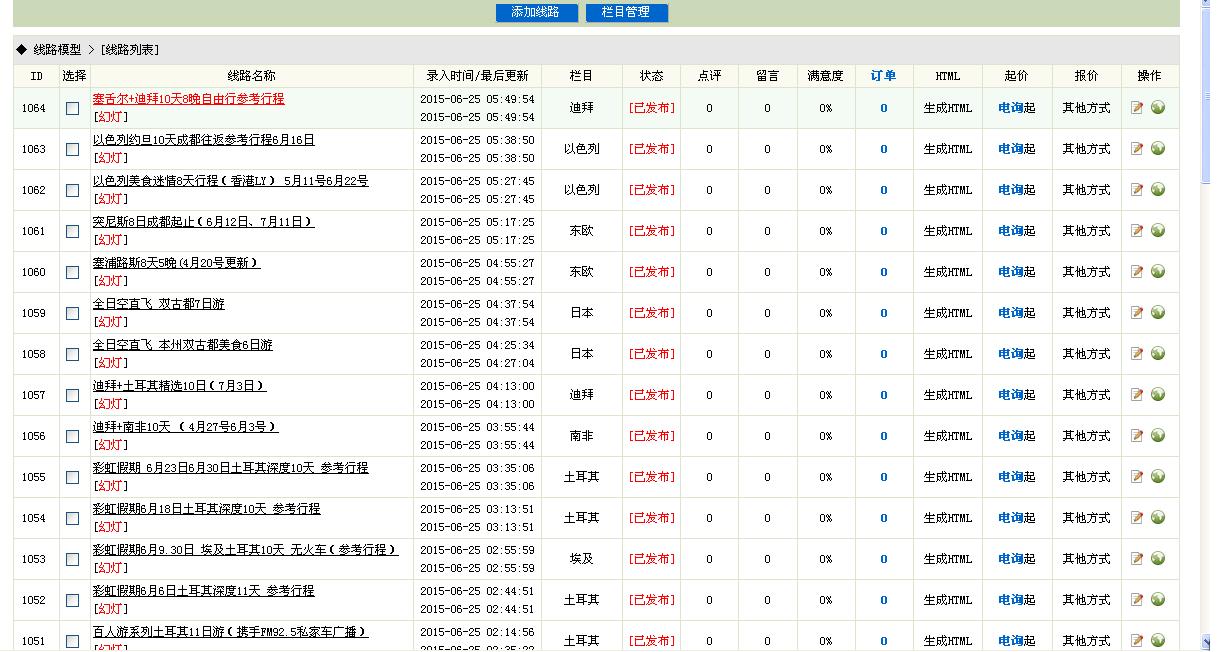Screen dimensions: 1221x652
Task: Click 其他方式 in row 1062
Action: (x=1086, y=190)
